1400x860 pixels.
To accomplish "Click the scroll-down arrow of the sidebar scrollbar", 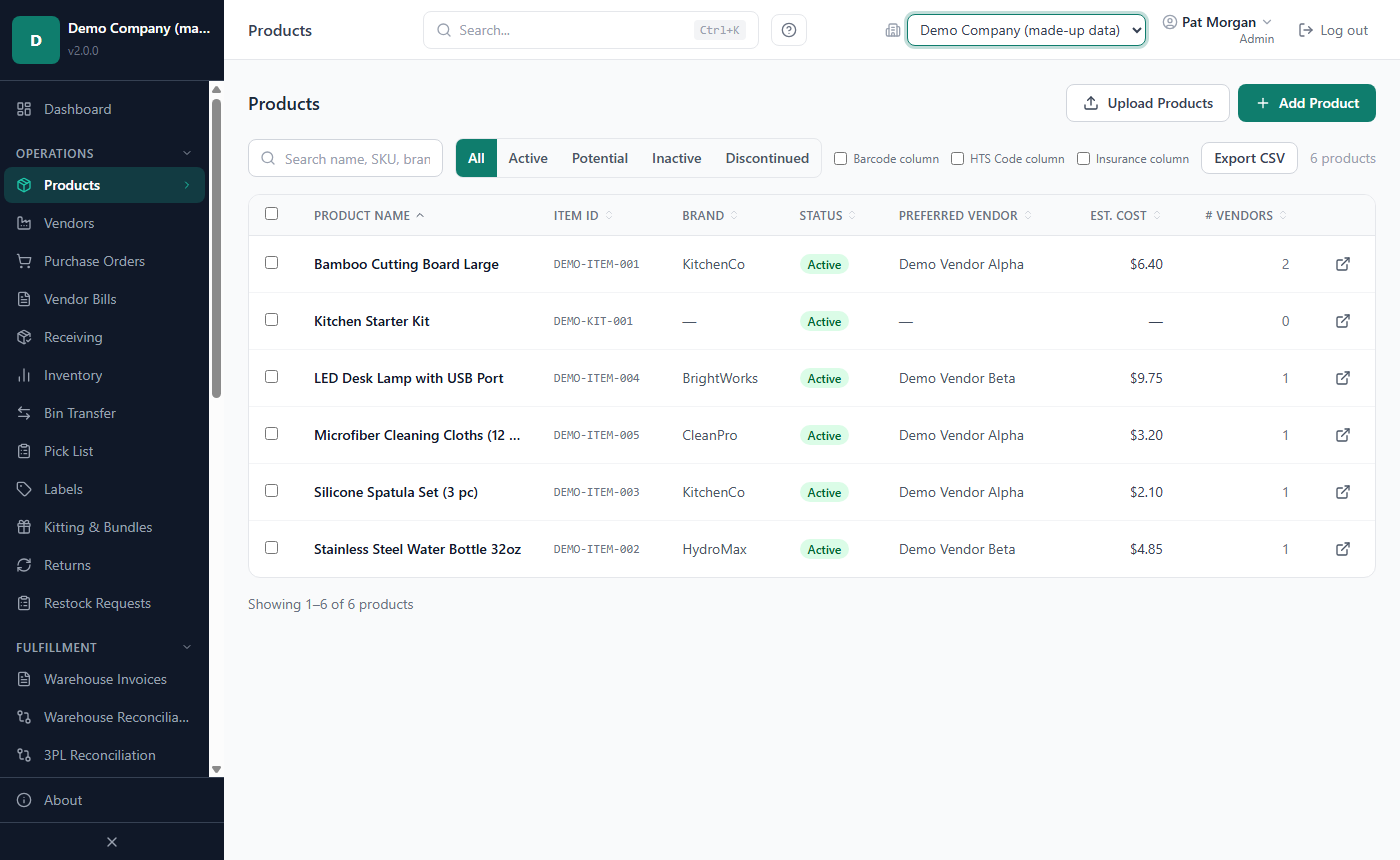I will tap(216, 769).
